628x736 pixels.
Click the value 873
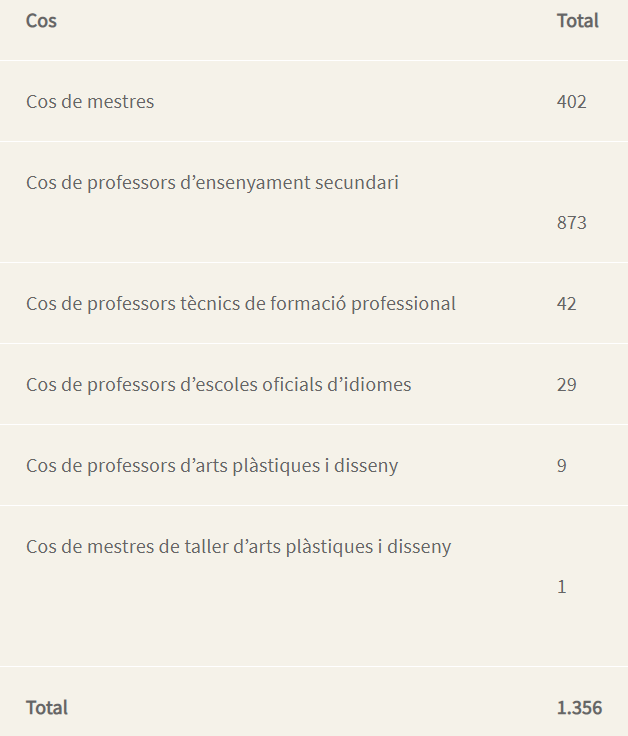pyautogui.click(x=572, y=222)
